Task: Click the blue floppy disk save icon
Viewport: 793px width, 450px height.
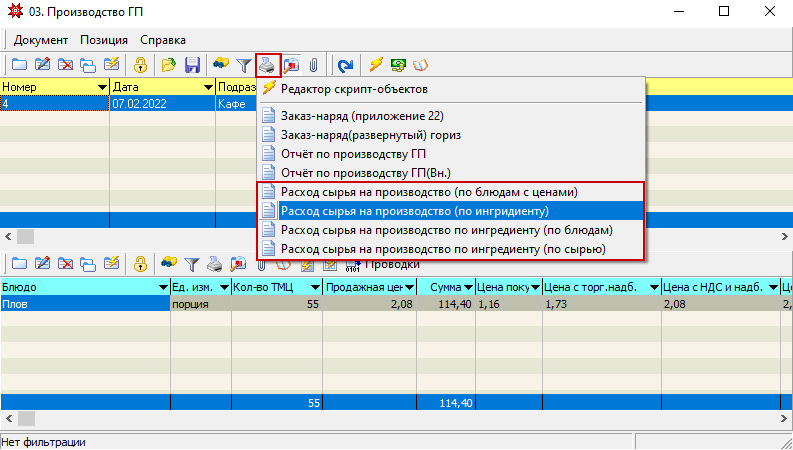Action: click(x=192, y=65)
